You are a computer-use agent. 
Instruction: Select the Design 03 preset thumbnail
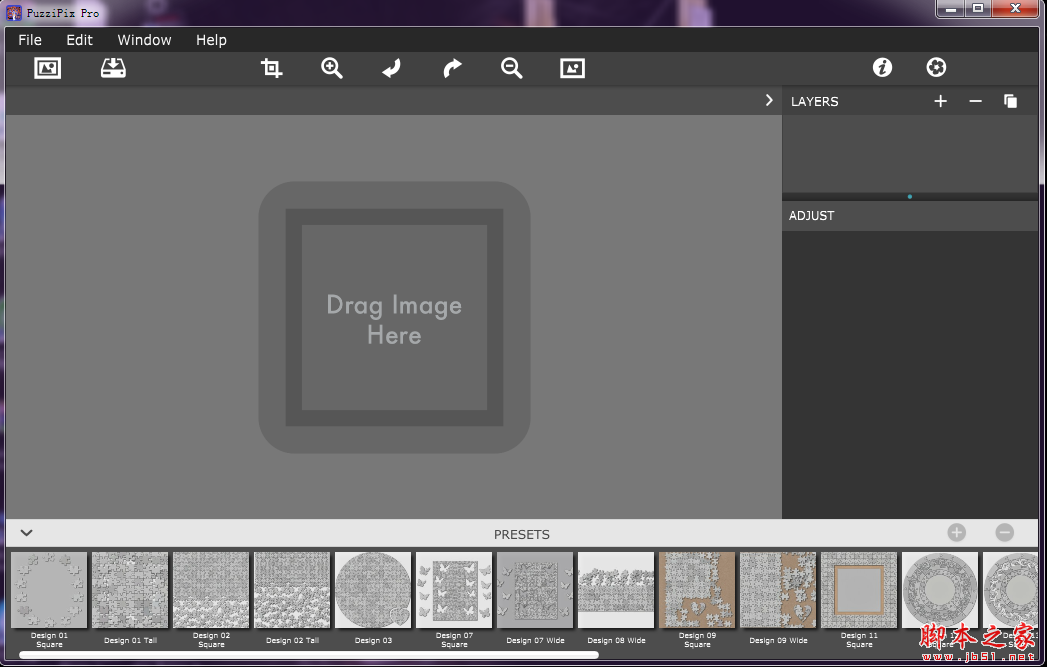point(372,590)
